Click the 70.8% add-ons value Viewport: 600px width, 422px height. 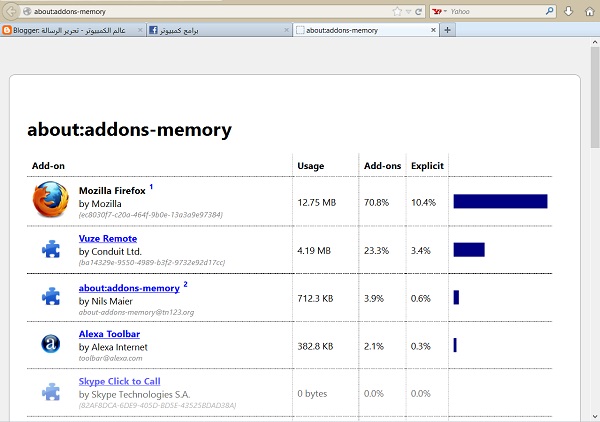coord(376,202)
